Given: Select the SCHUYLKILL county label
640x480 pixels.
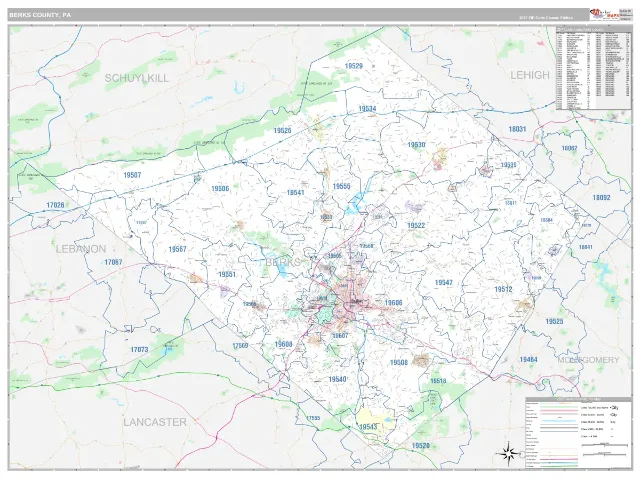Looking at the screenshot, I should point(137,78).
